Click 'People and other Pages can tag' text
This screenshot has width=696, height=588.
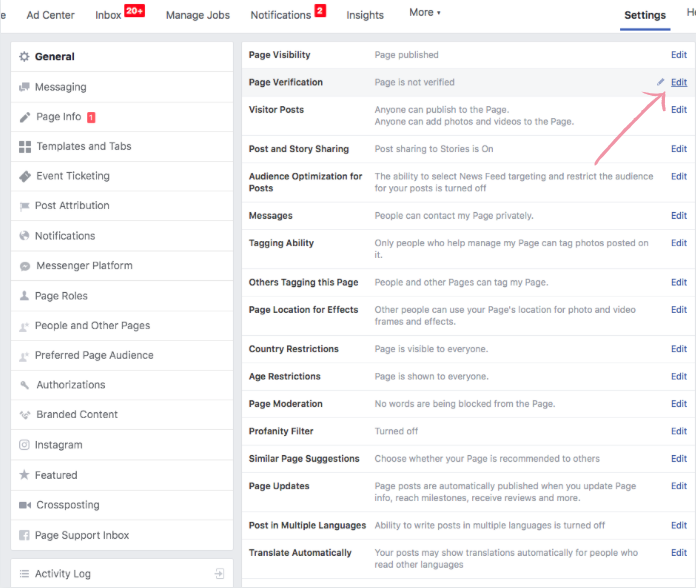(461, 282)
